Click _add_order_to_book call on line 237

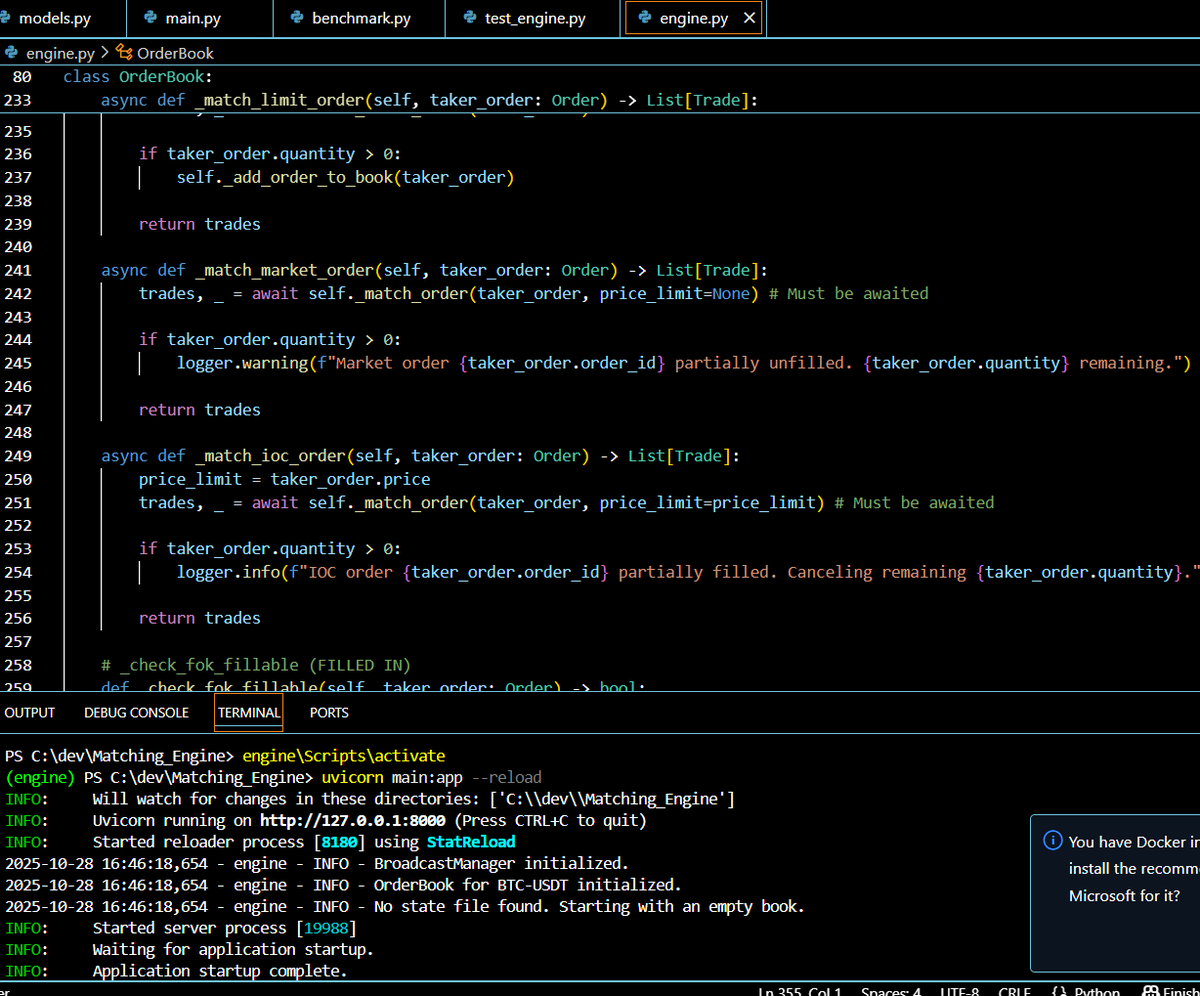pyautogui.click(x=308, y=177)
